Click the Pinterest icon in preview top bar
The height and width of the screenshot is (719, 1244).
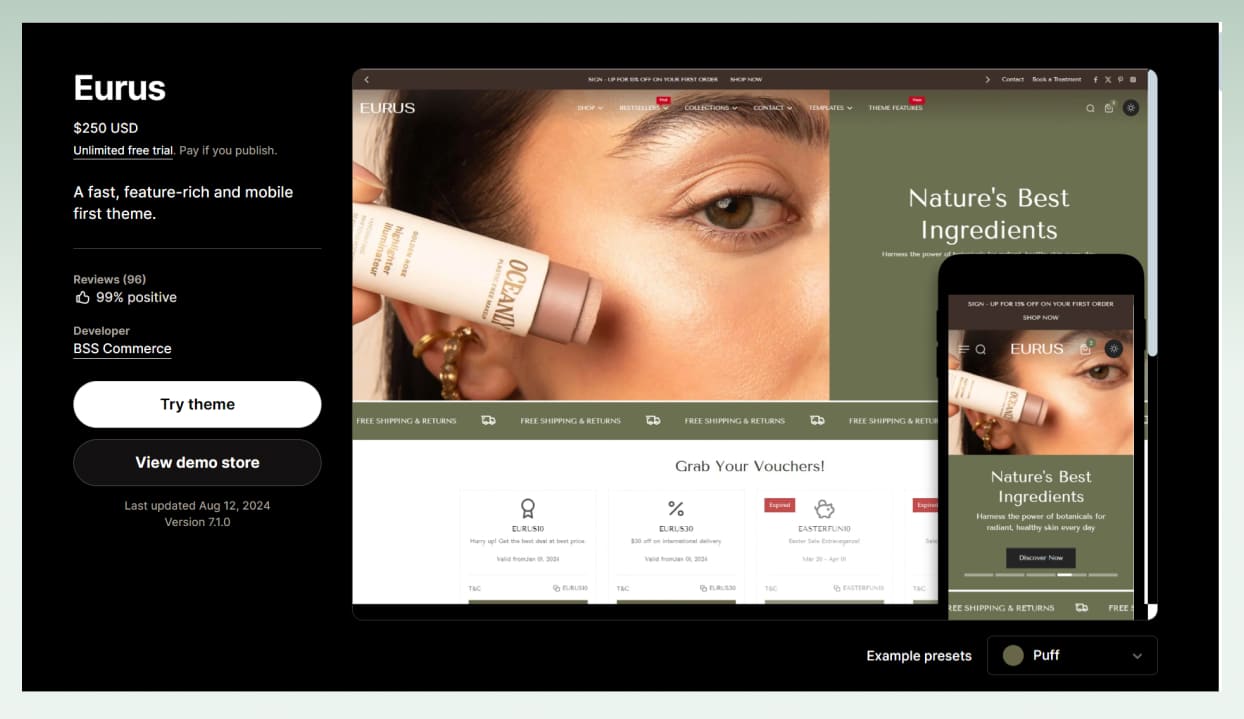tap(1120, 79)
